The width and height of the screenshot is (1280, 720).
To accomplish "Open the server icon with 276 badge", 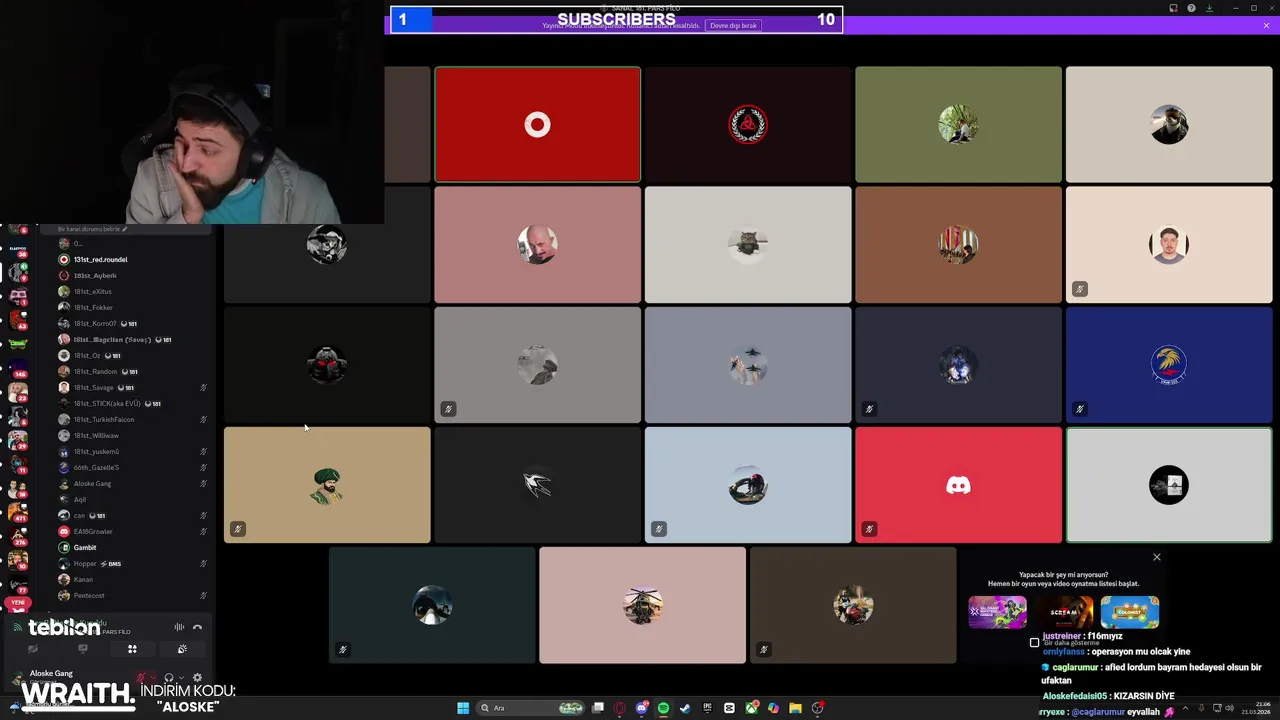I will click(17, 534).
